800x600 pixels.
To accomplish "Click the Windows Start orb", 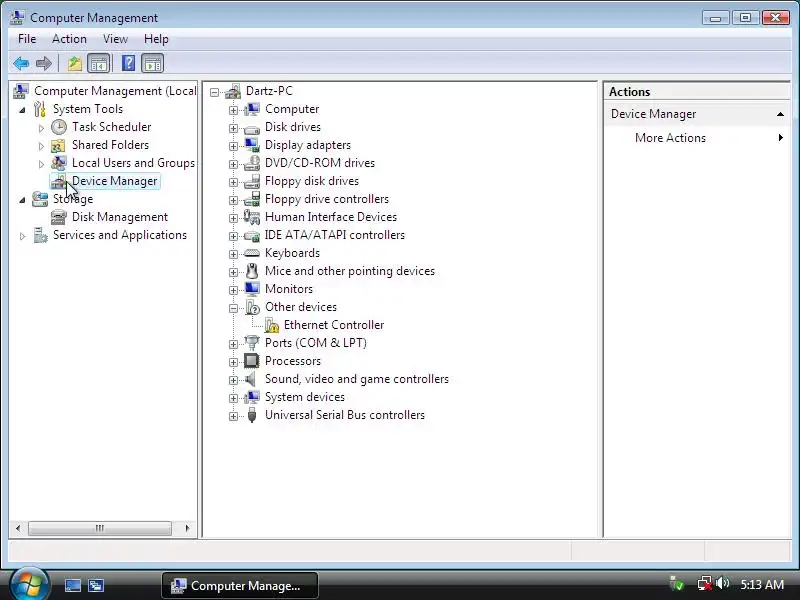I will pyautogui.click(x=29, y=584).
